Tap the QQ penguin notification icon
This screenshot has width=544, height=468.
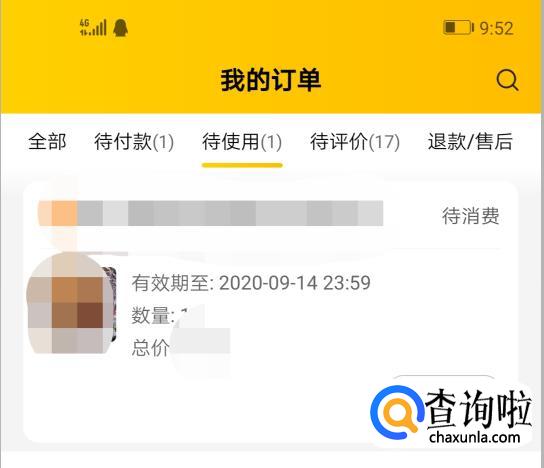[120, 28]
